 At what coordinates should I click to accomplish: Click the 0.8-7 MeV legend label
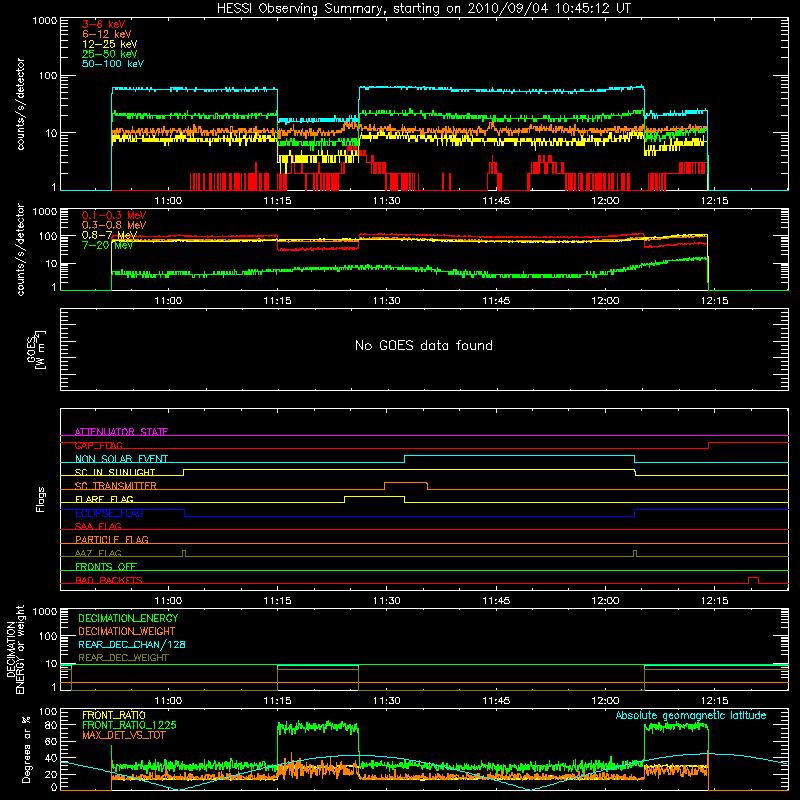click(109, 235)
